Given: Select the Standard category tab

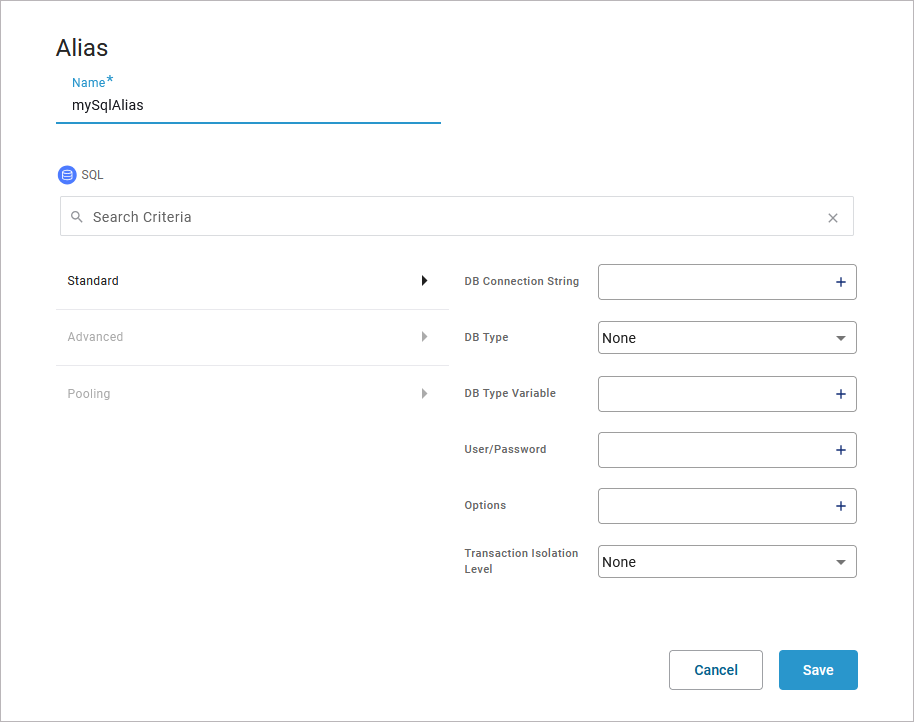Looking at the screenshot, I should [93, 281].
